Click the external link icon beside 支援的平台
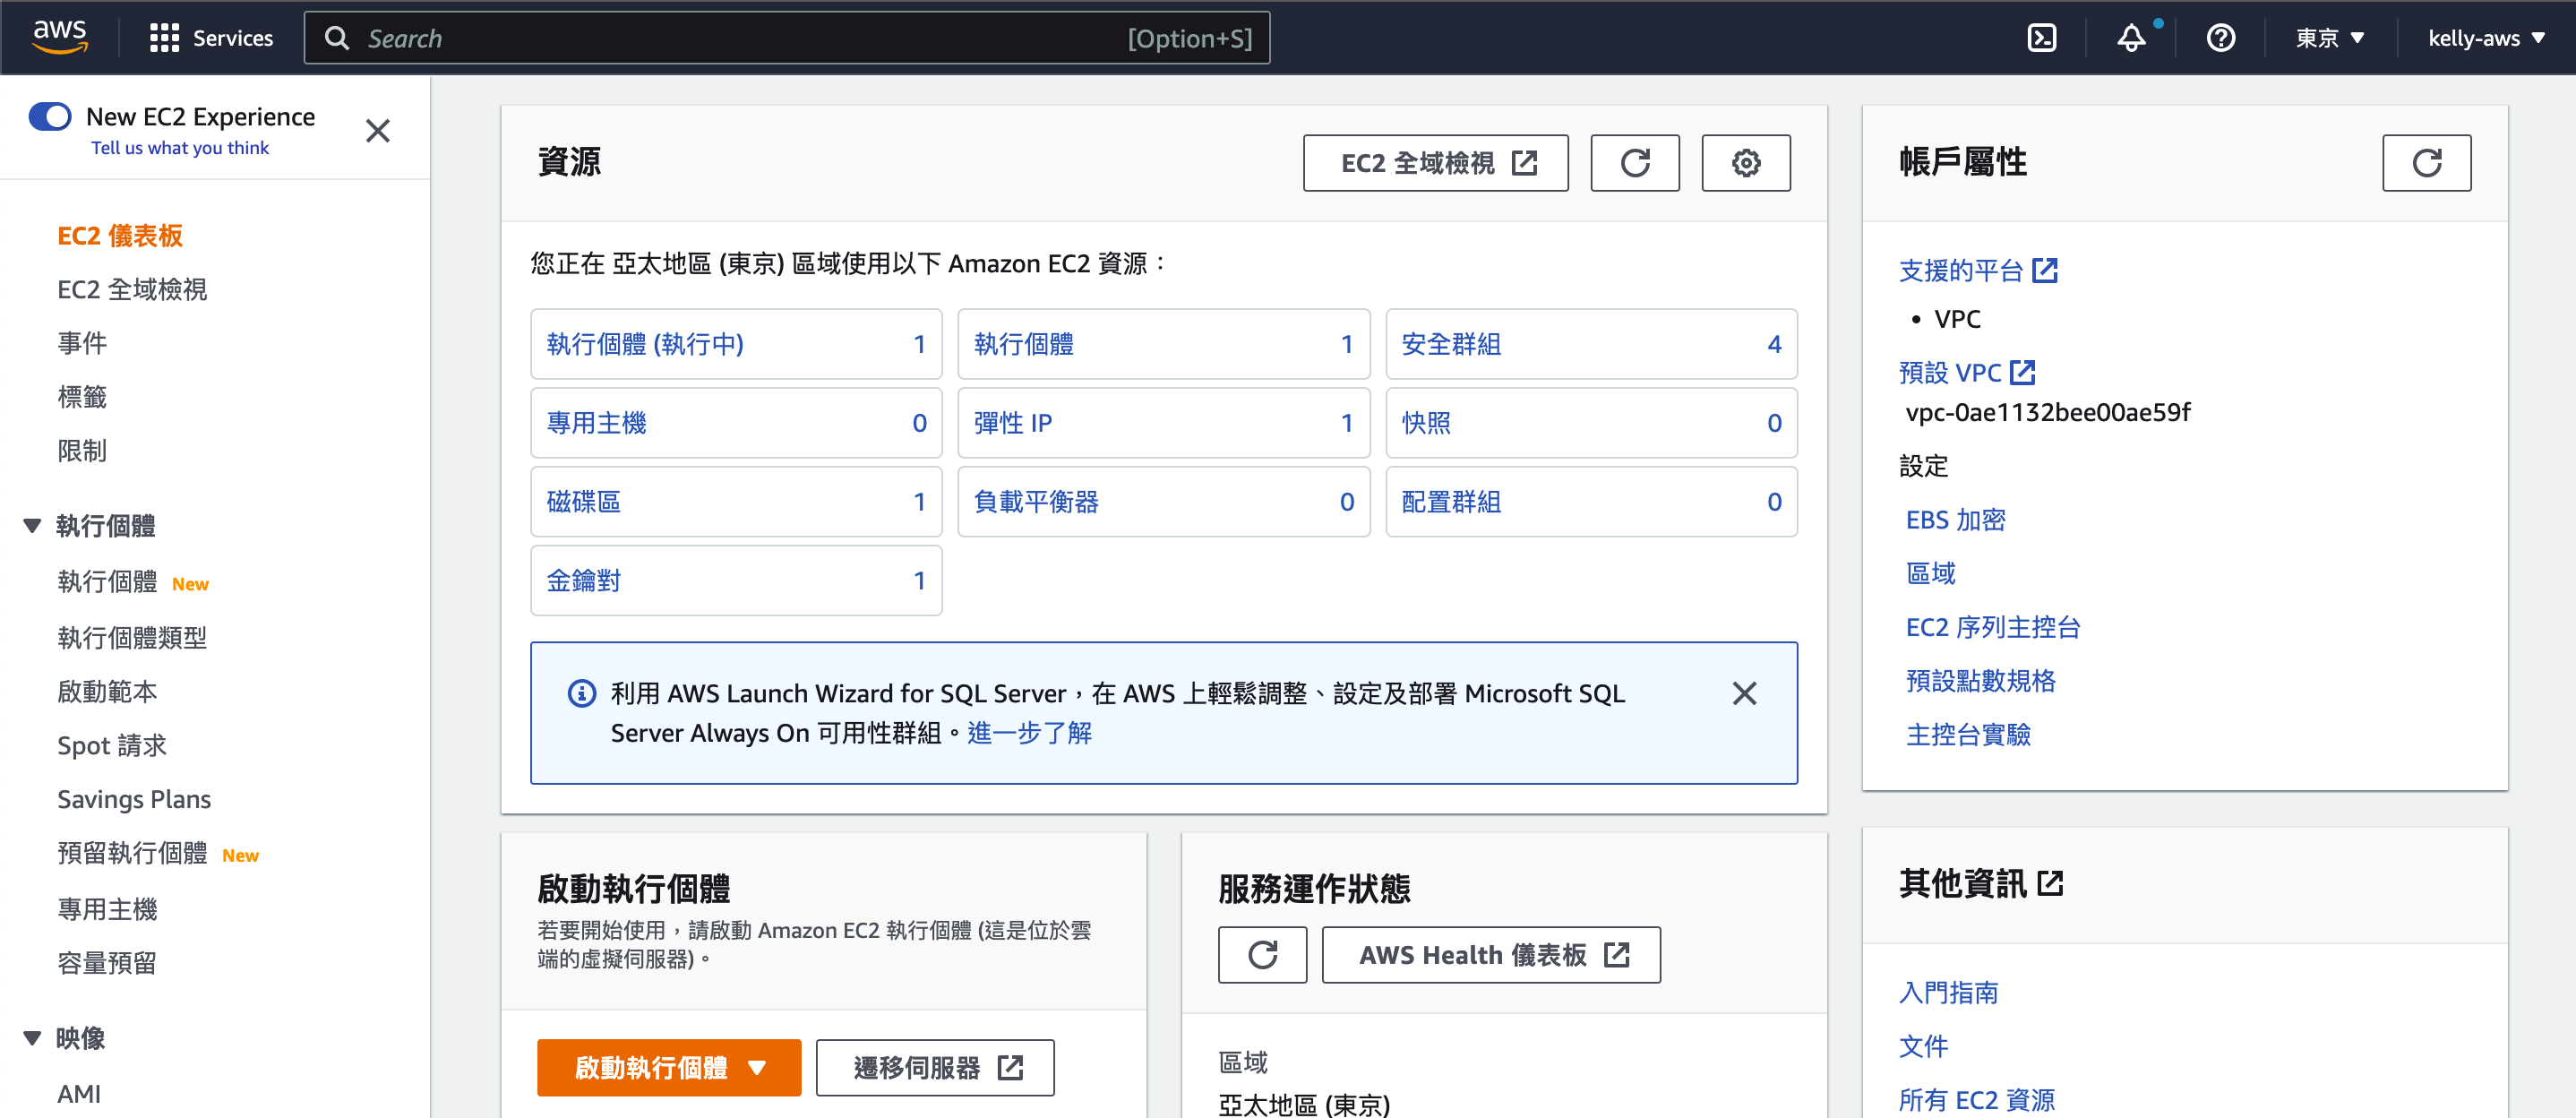Screen dimensions: 2576x1118 click(2046, 270)
